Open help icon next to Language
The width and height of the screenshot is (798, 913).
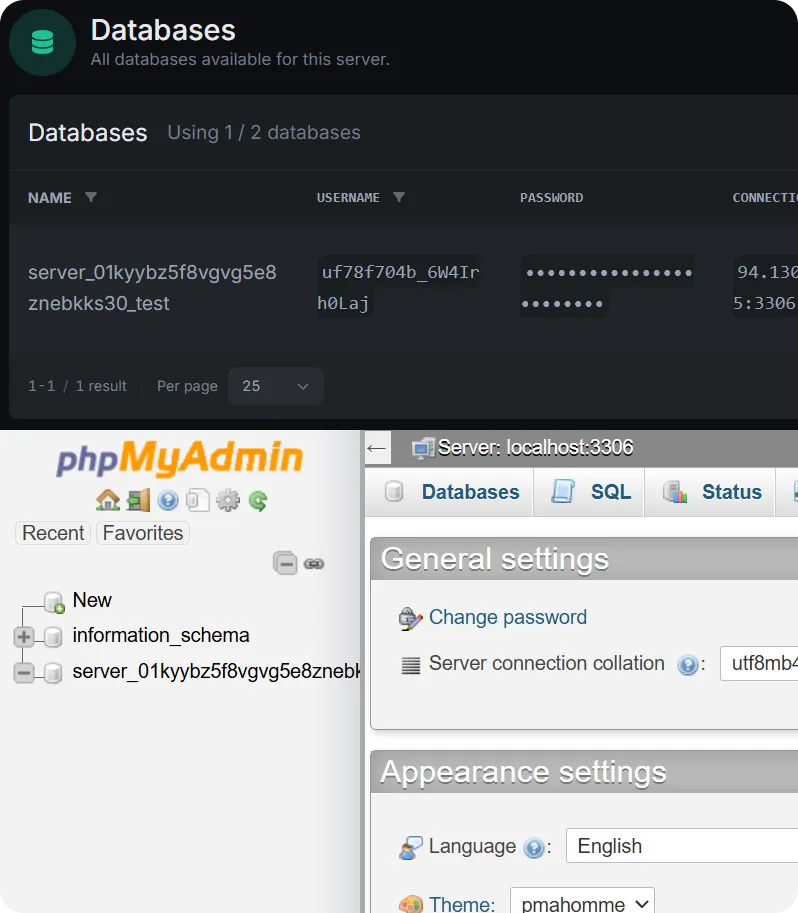(534, 848)
